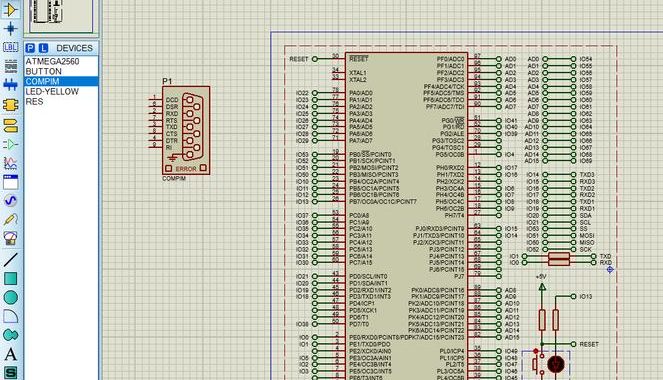Pick the Voltage probe tool
Image resolution: width=663 pixels, height=380 pixels.
coord(10,219)
